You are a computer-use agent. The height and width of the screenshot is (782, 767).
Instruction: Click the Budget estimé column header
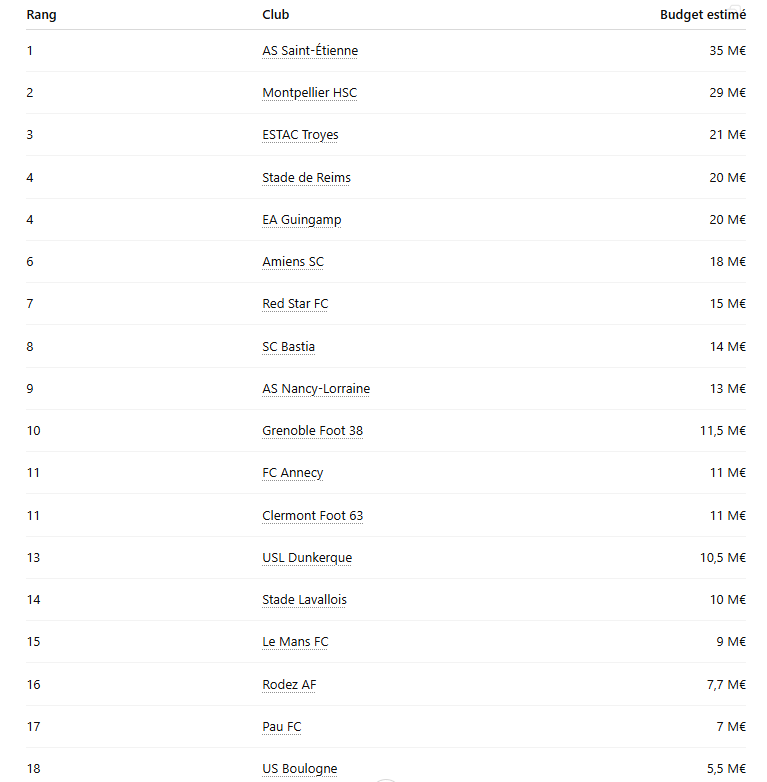703,15
